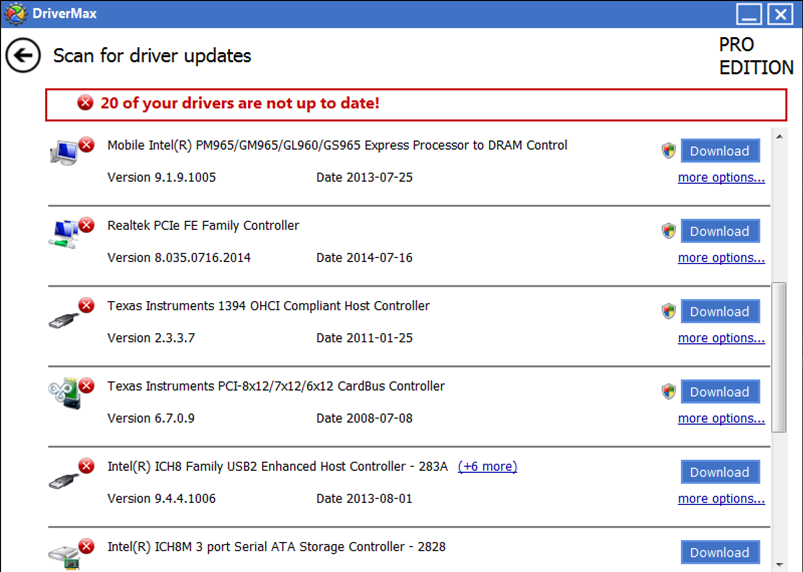Image resolution: width=803 pixels, height=572 pixels.
Task: Click 'Date 2014-07-16' text
Action: tap(364, 258)
